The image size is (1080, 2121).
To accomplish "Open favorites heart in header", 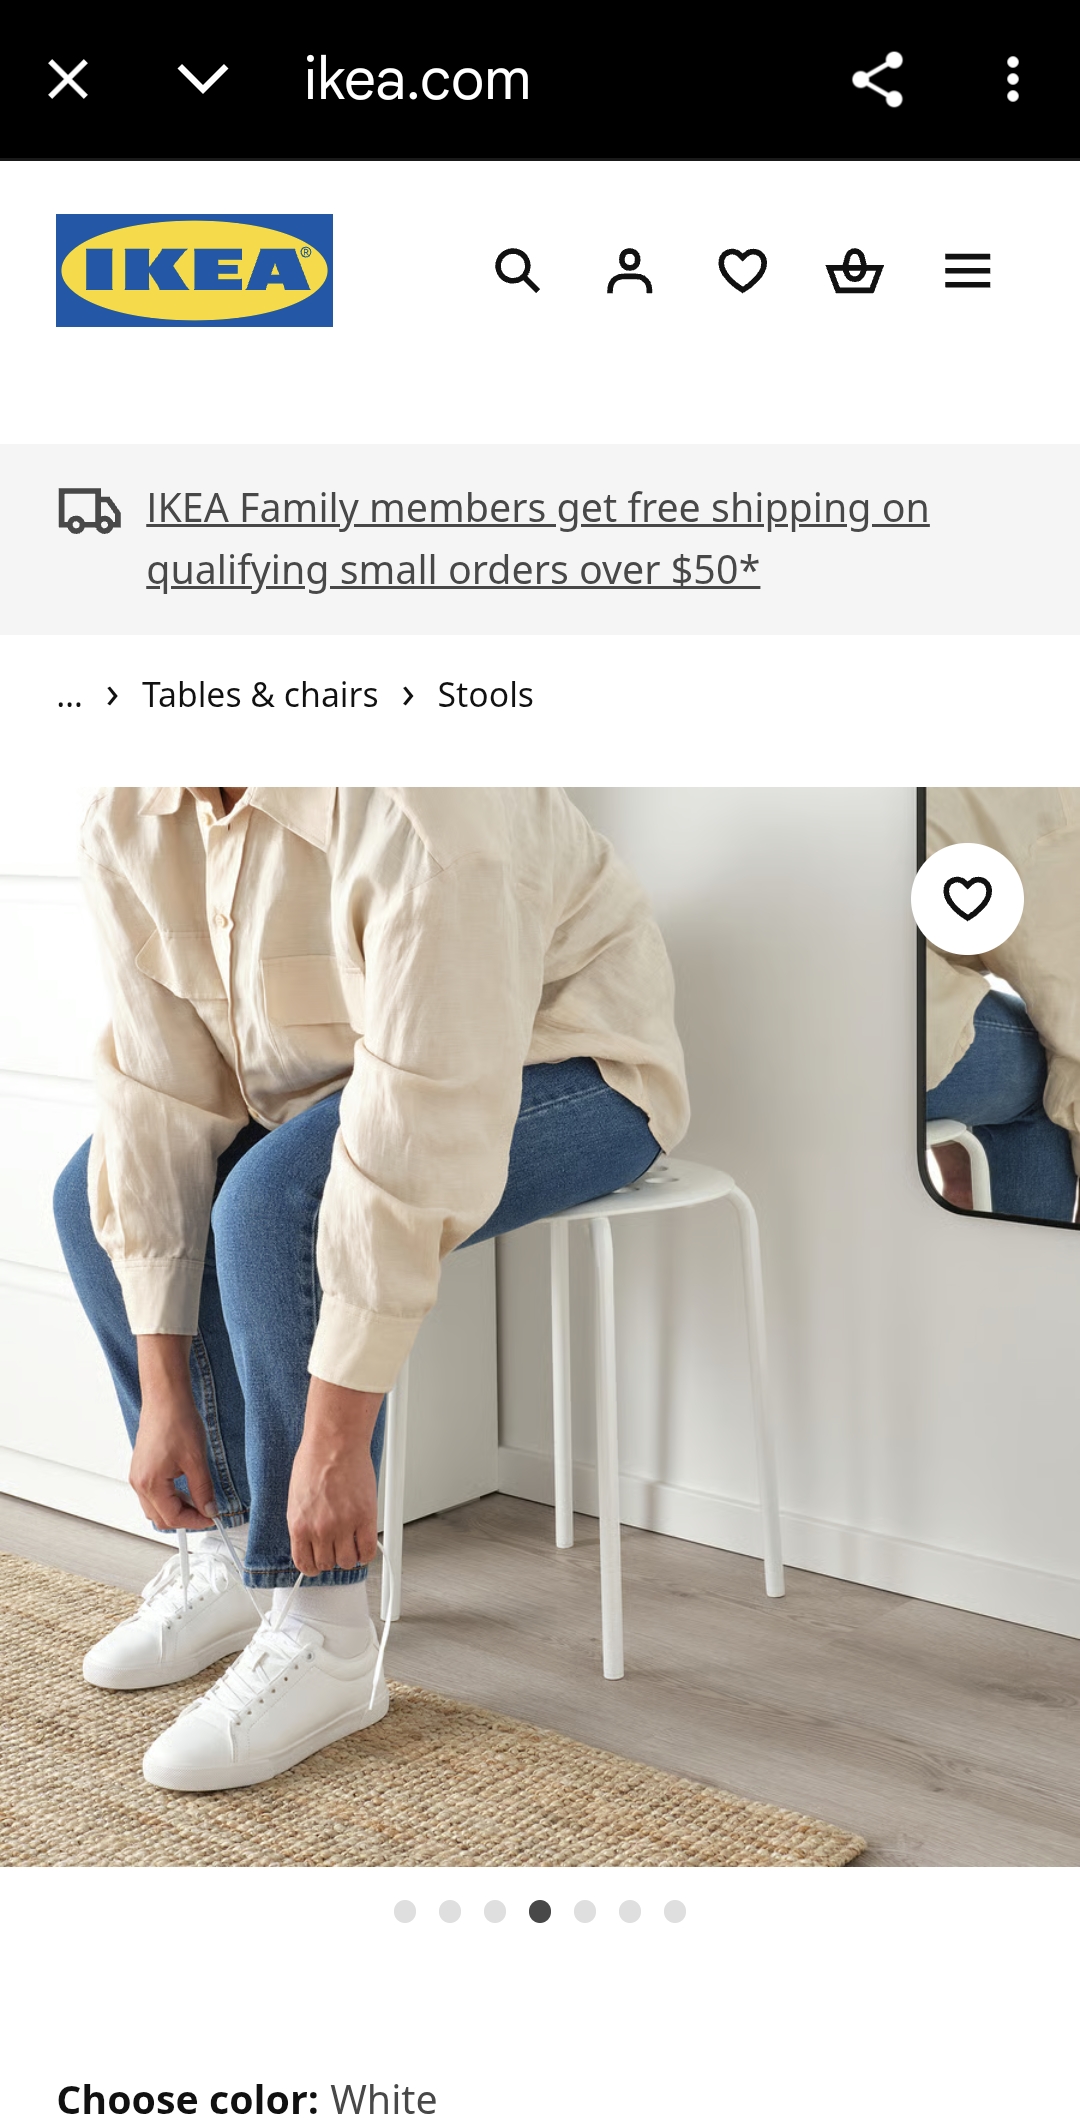I will (x=742, y=271).
